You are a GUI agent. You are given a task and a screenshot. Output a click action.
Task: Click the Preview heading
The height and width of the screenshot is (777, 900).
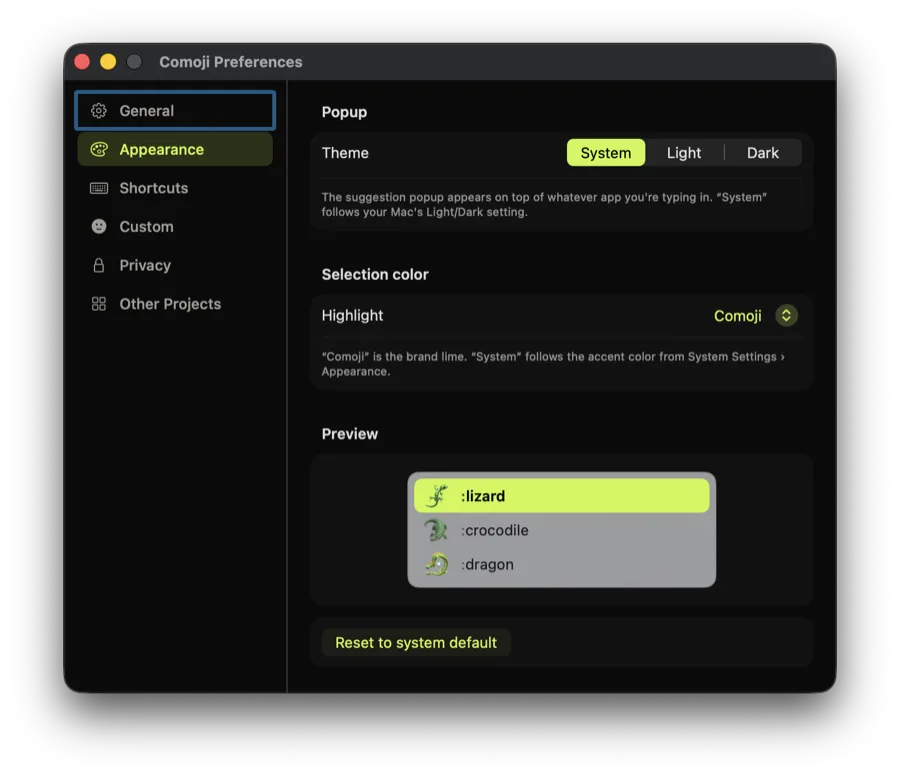pos(350,434)
